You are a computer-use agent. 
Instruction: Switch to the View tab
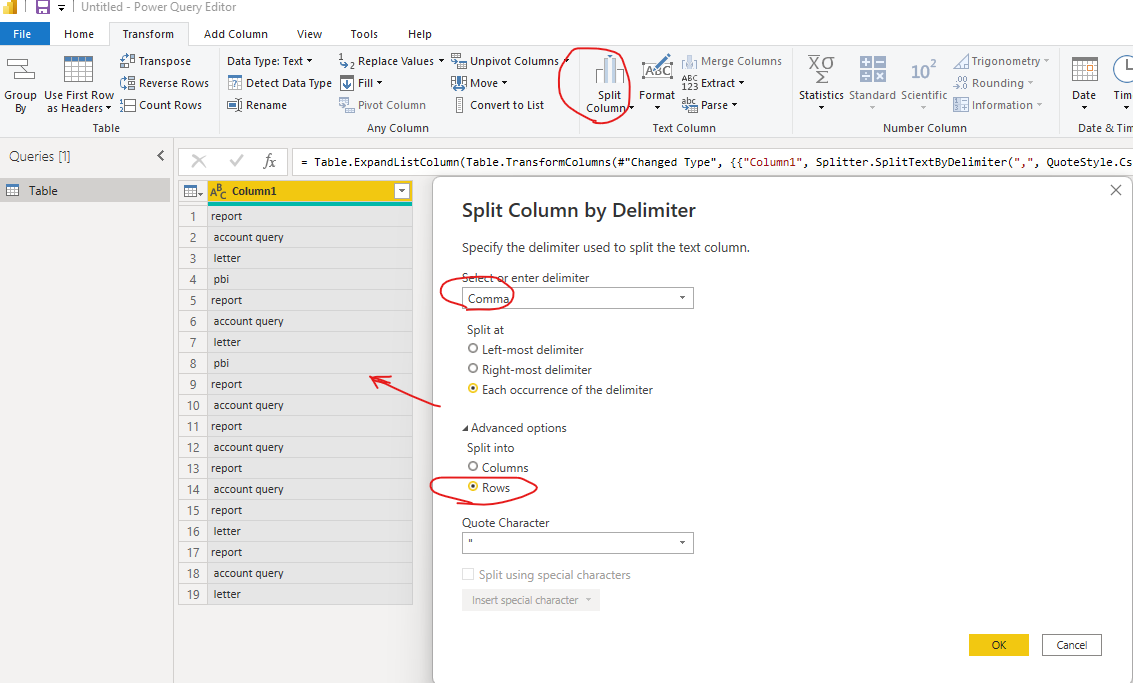[309, 34]
